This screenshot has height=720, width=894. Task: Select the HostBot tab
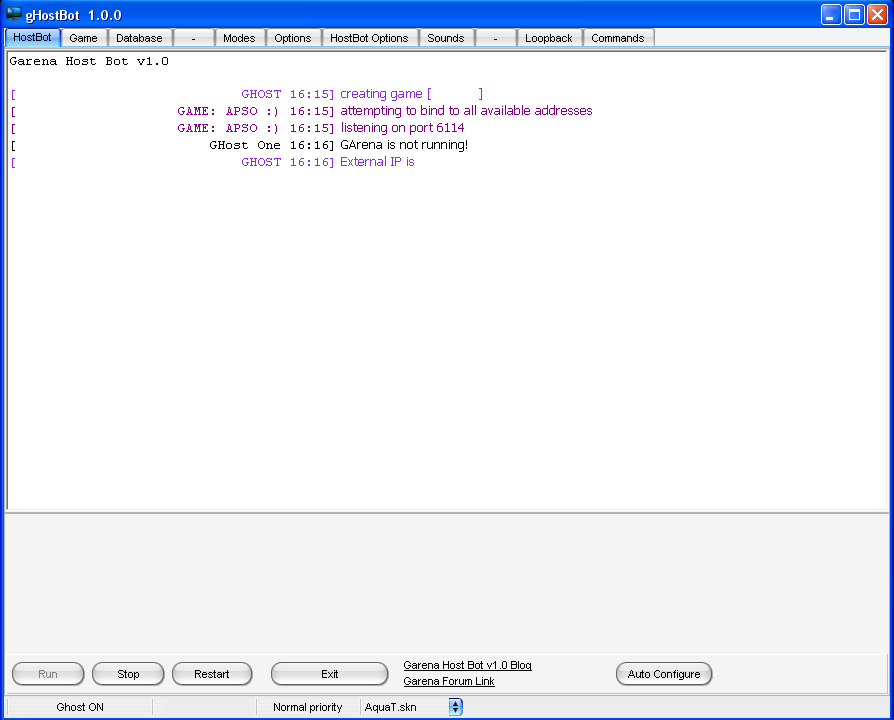coord(33,37)
